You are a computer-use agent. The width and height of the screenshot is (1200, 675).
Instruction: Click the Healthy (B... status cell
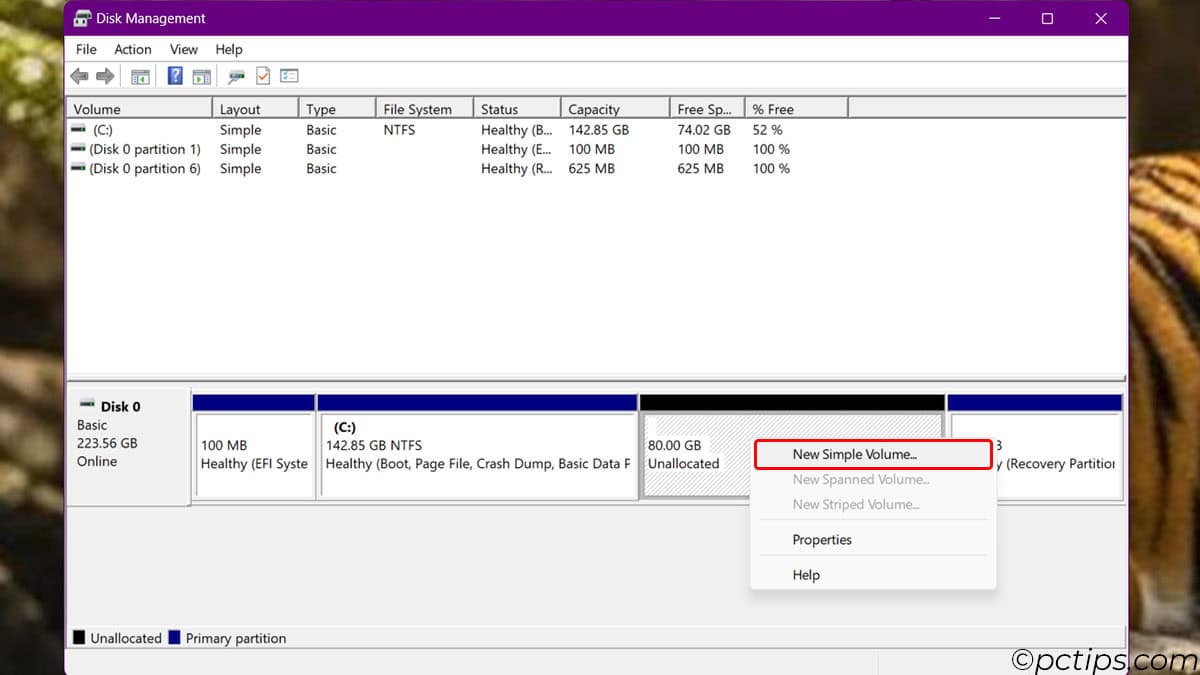pos(516,130)
